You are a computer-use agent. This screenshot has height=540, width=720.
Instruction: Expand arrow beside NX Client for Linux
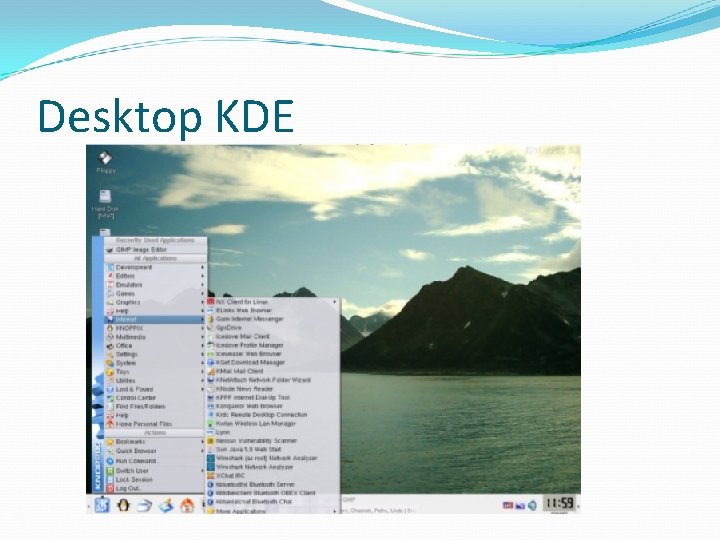(335, 302)
